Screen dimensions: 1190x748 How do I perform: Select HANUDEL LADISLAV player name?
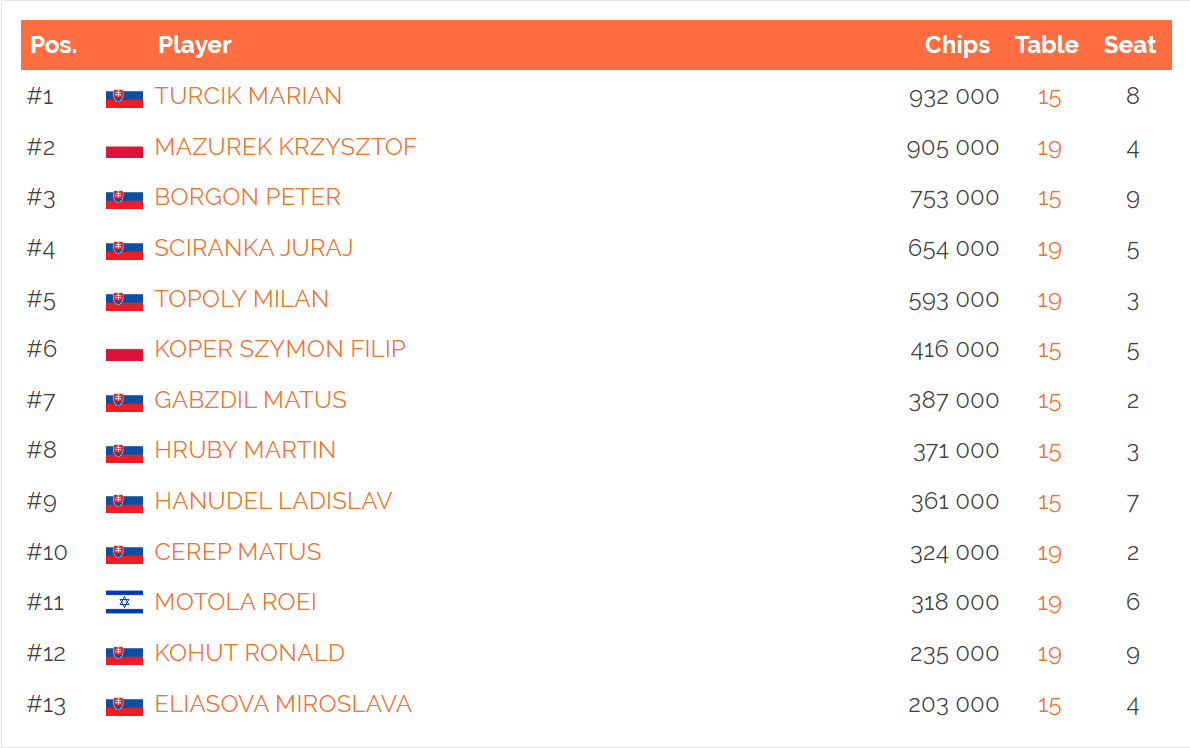(x=273, y=501)
